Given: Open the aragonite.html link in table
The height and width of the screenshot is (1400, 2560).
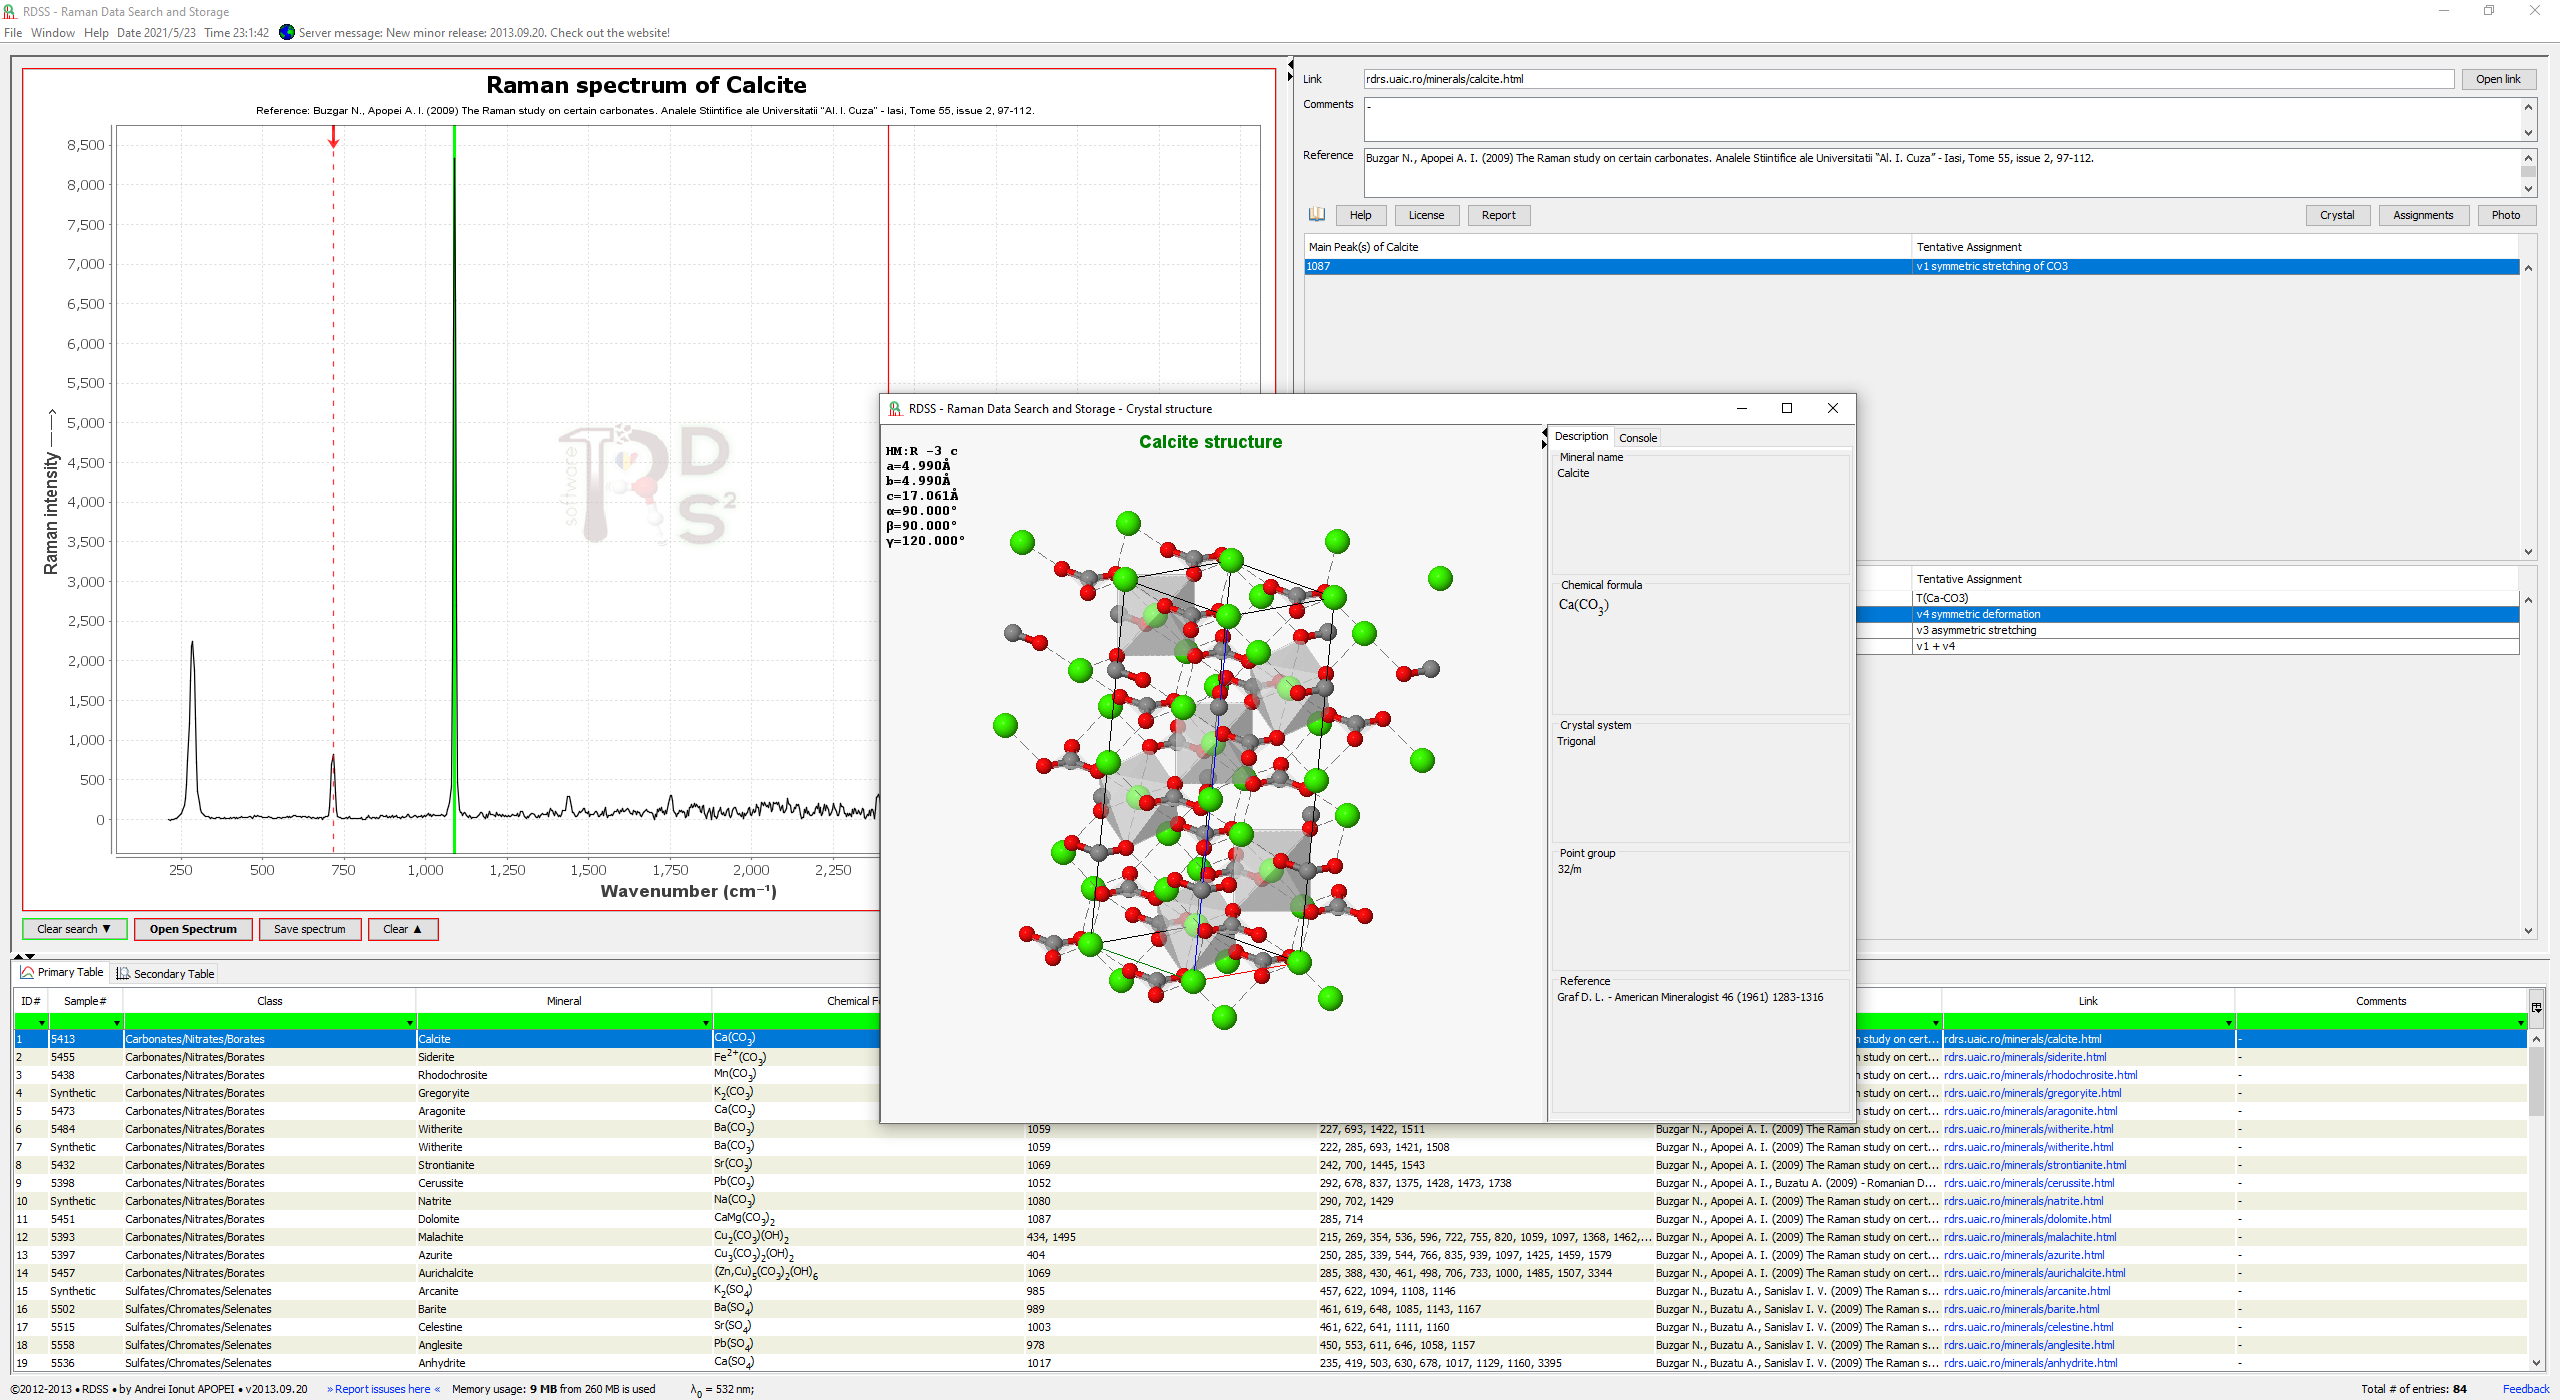Looking at the screenshot, I should [2030, 1111].
